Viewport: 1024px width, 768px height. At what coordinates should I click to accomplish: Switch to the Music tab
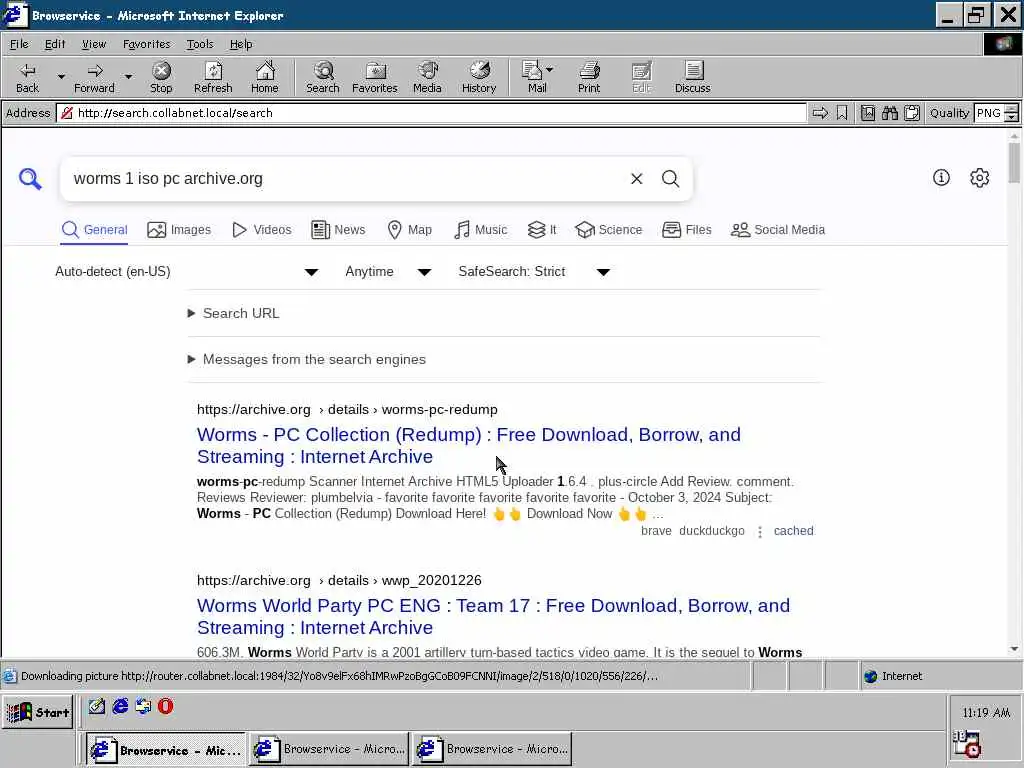(480, 230)
